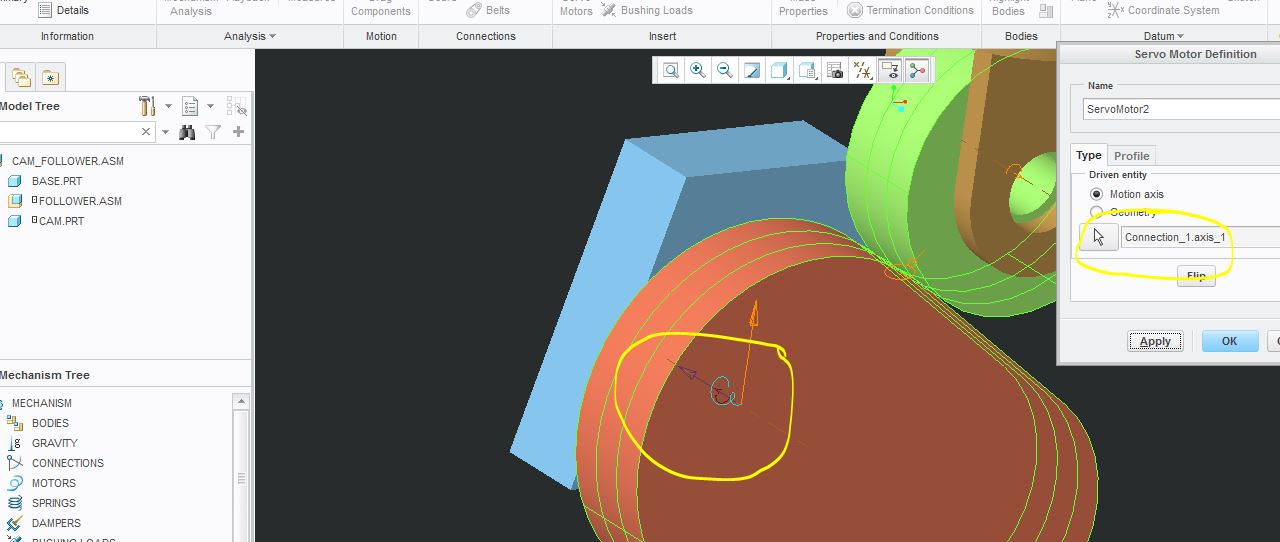Switch to the Favorites navigator tab
This screenshot has width=1280, height=542.
point(50,77)
